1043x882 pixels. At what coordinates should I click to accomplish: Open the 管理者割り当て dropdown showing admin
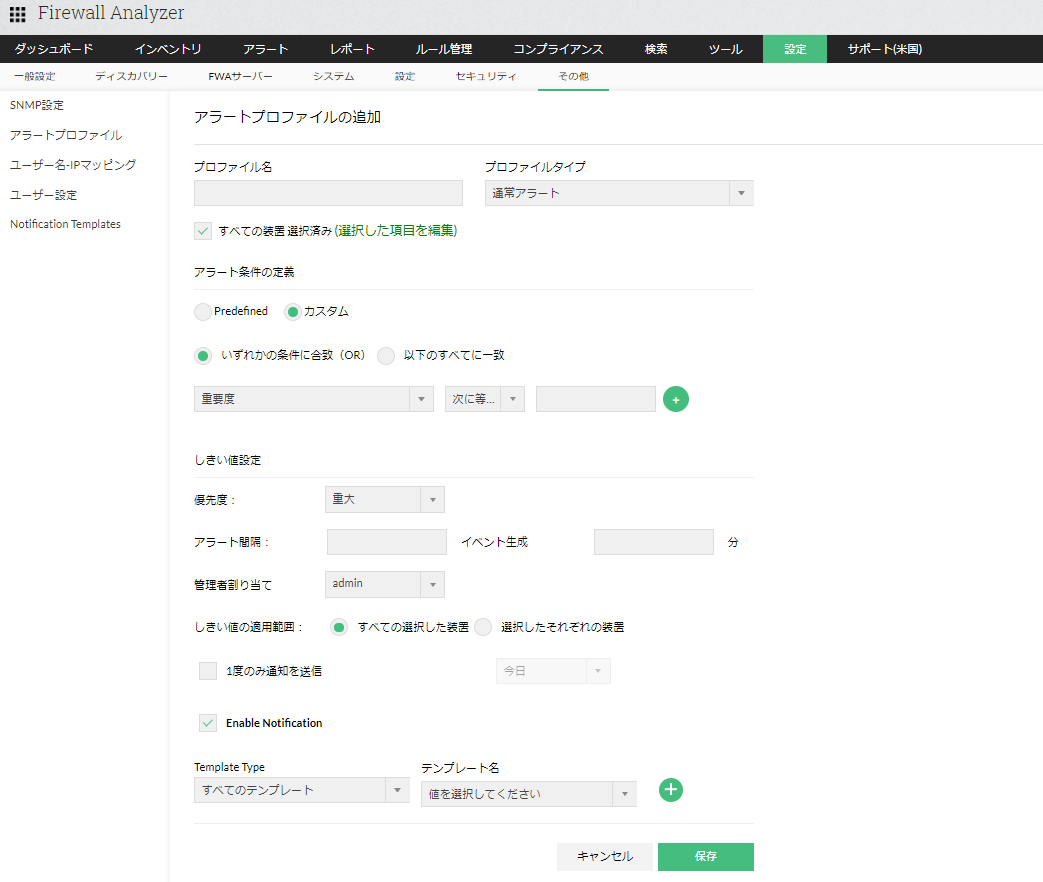pos(384,584)
